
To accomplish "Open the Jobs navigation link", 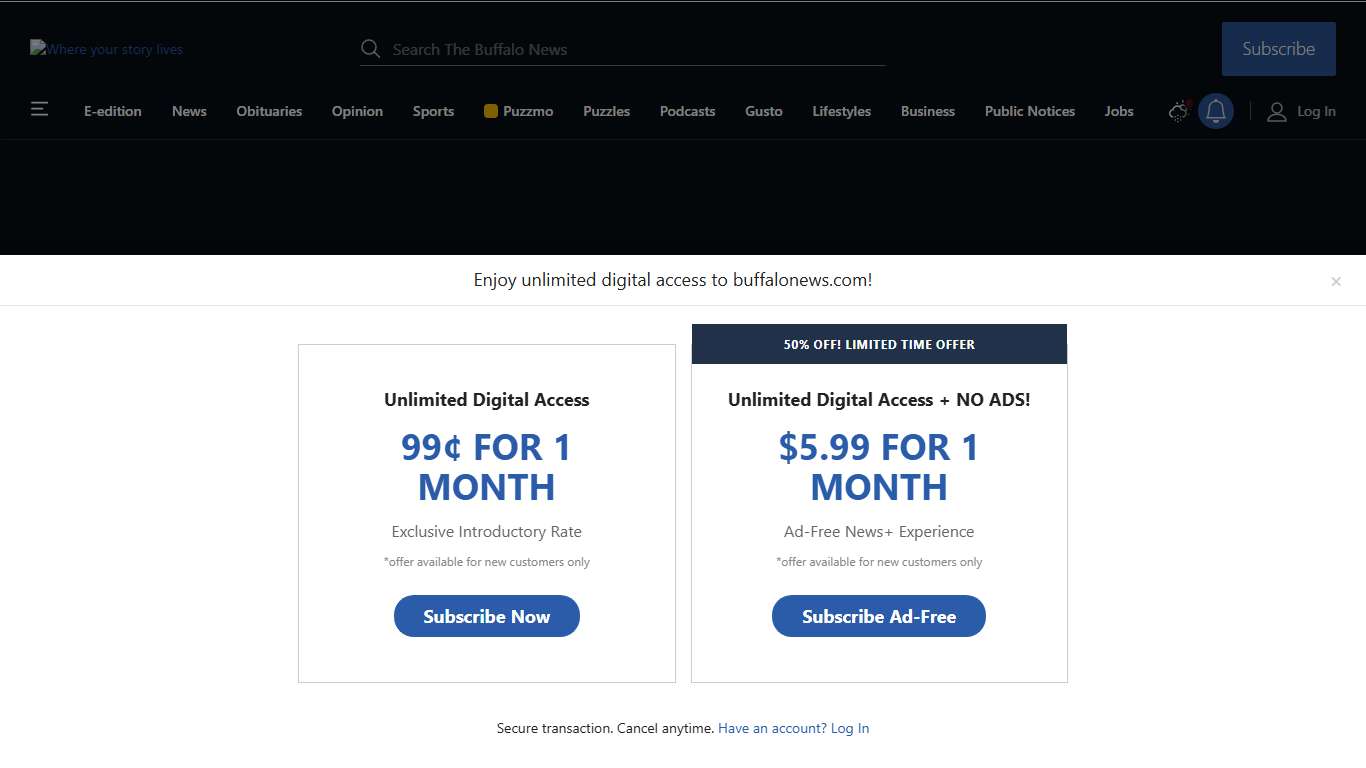I will (1119, 111).
